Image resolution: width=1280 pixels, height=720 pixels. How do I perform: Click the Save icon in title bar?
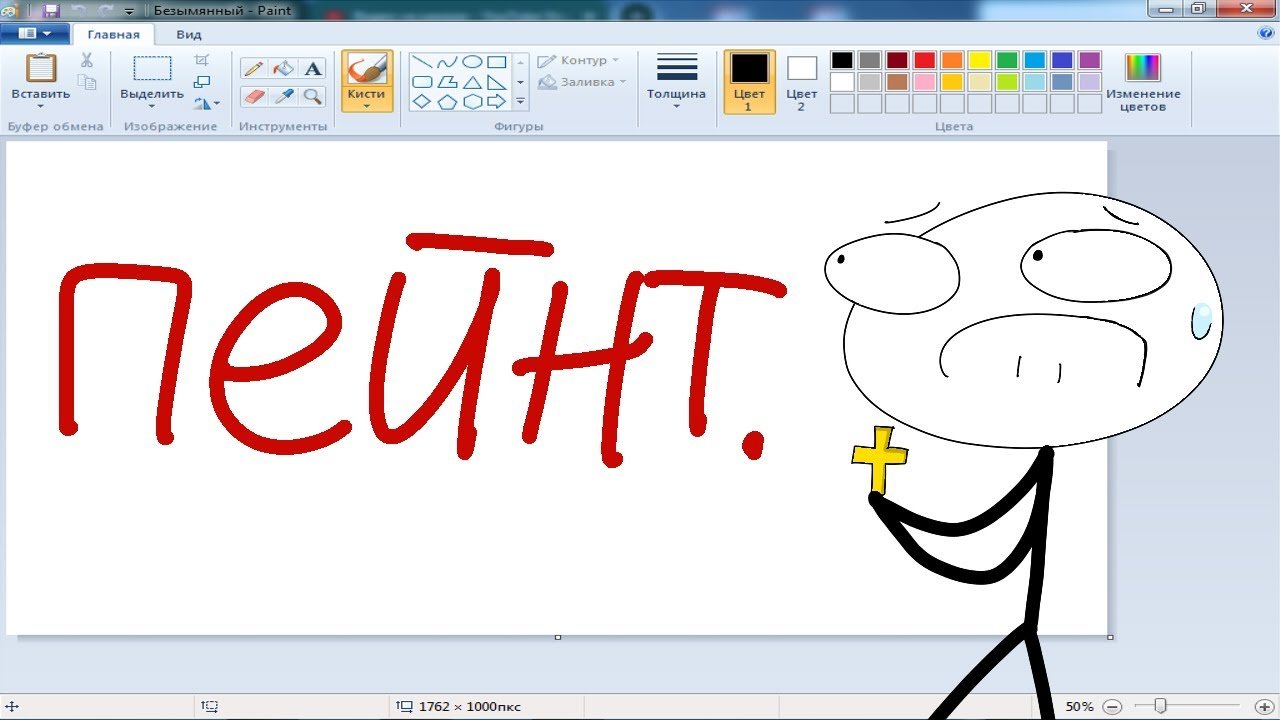click(x=50, y=10)
